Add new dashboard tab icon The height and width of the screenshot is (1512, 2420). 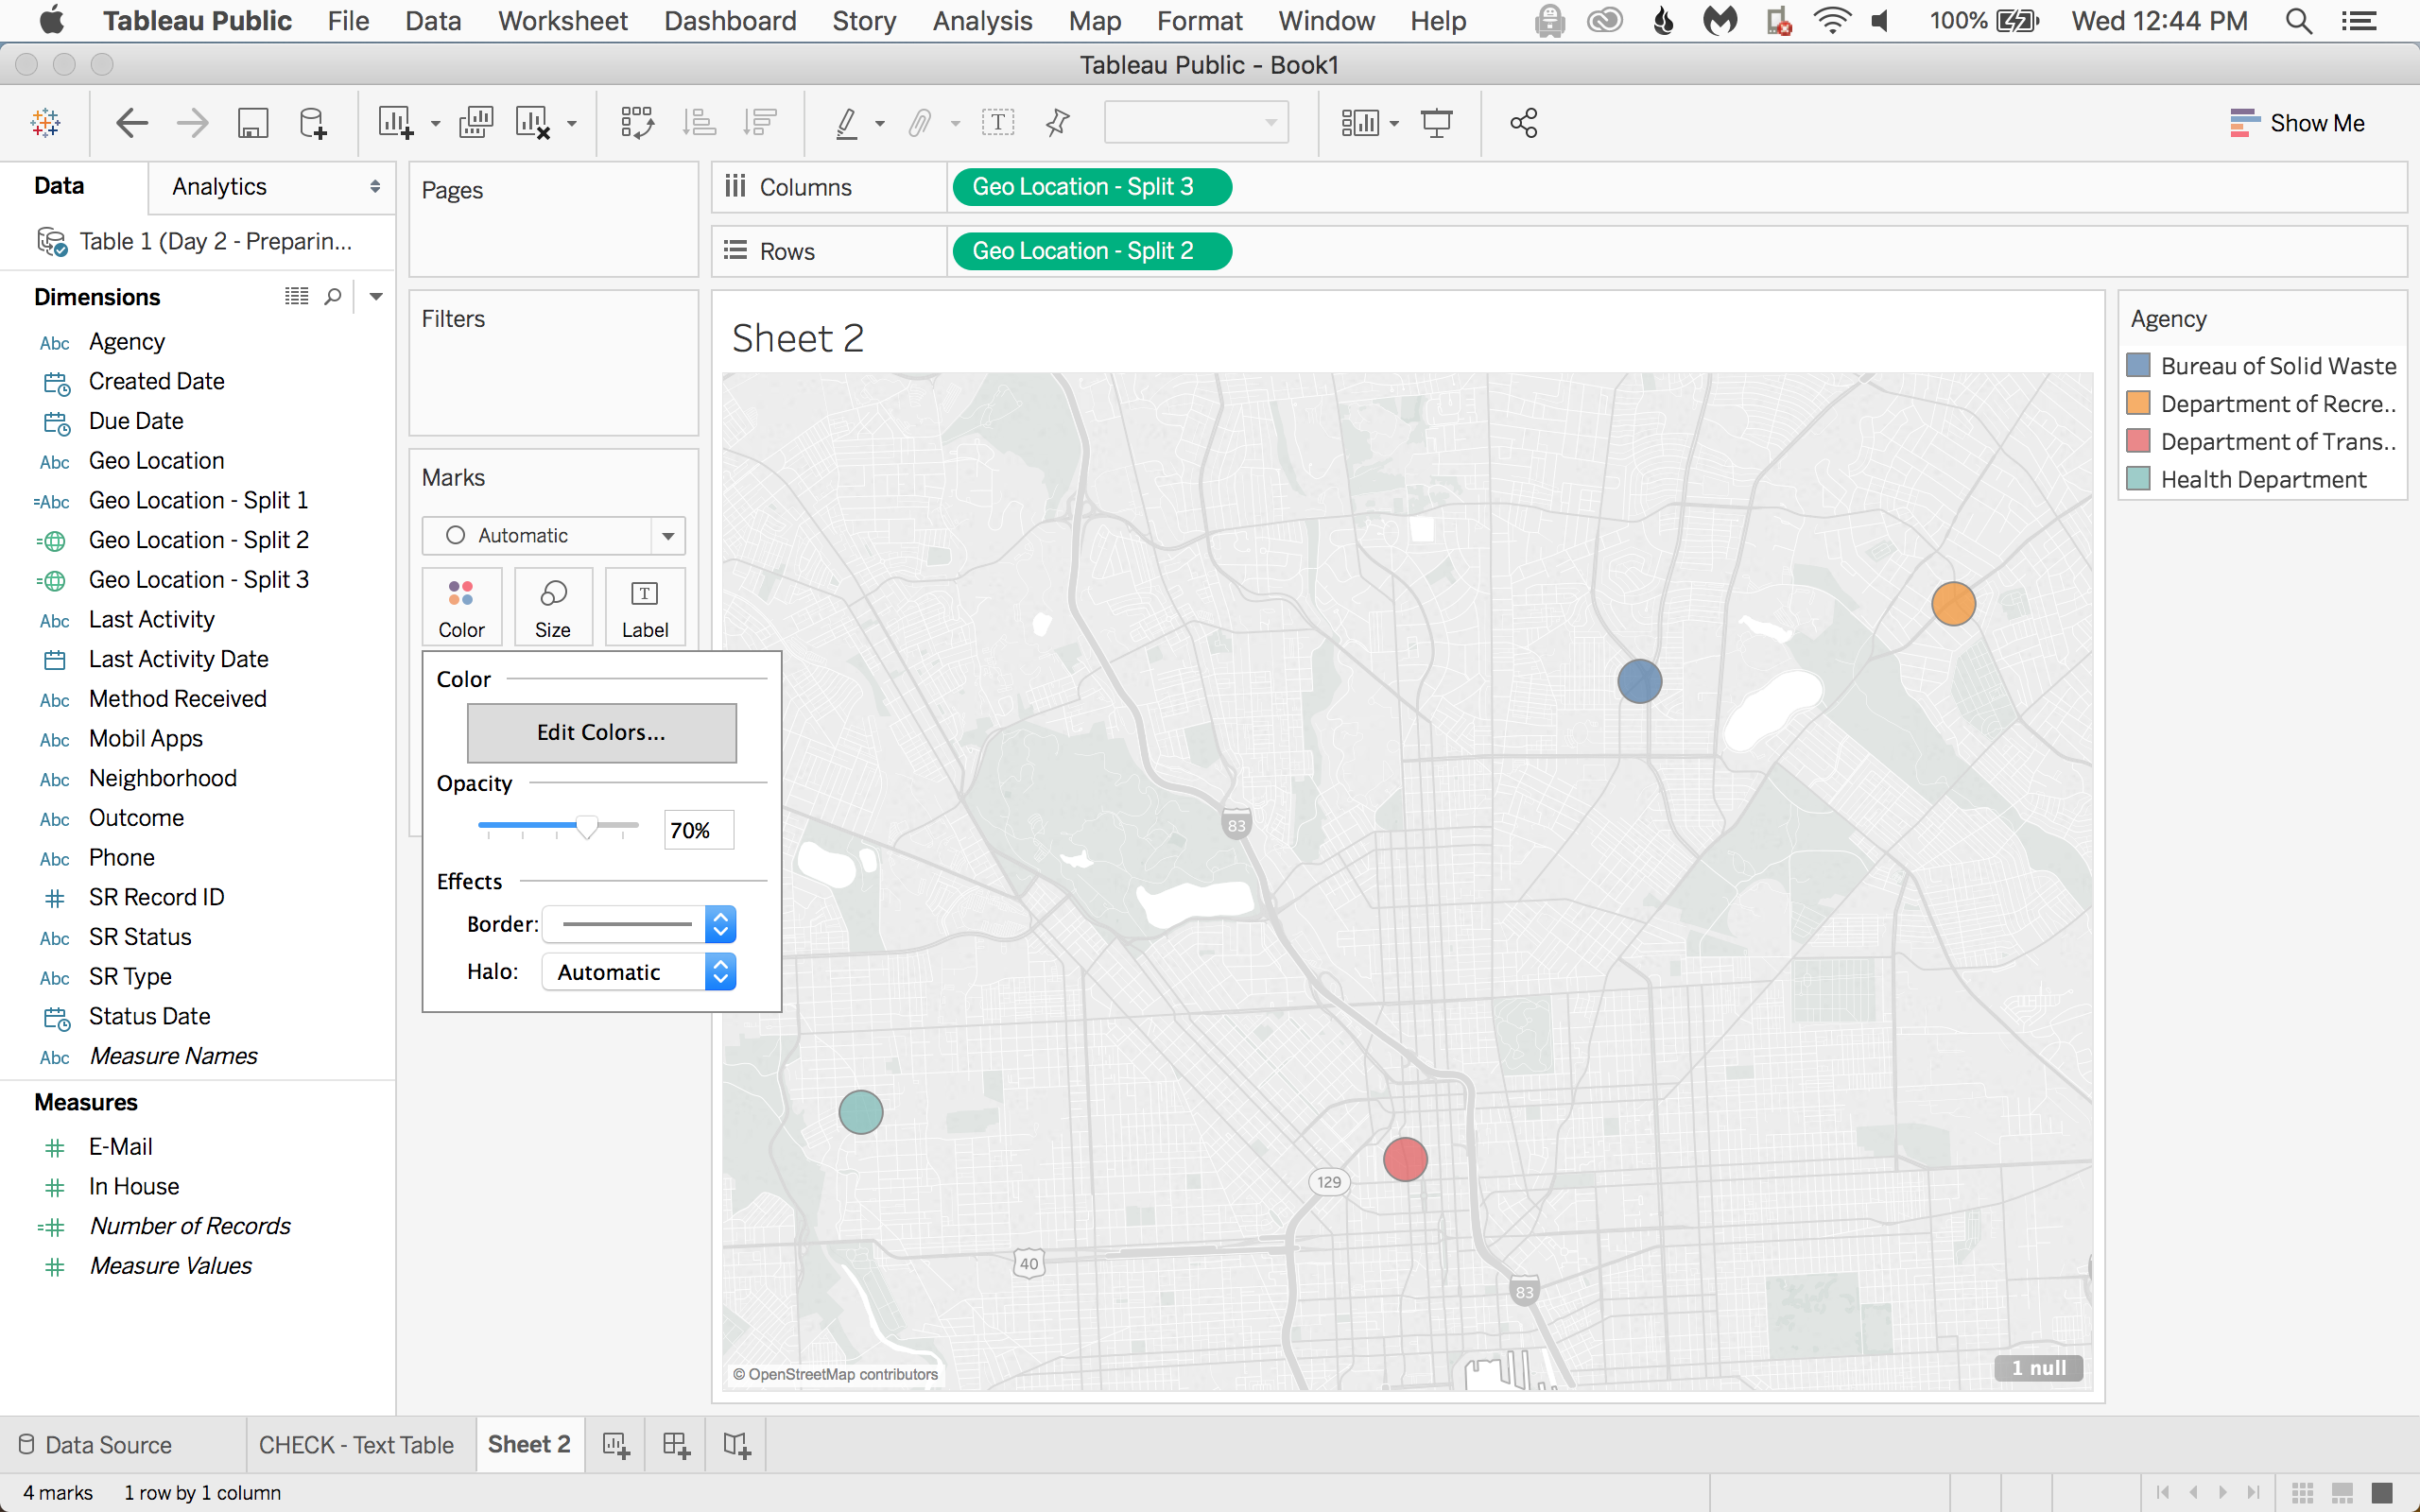676,1445
